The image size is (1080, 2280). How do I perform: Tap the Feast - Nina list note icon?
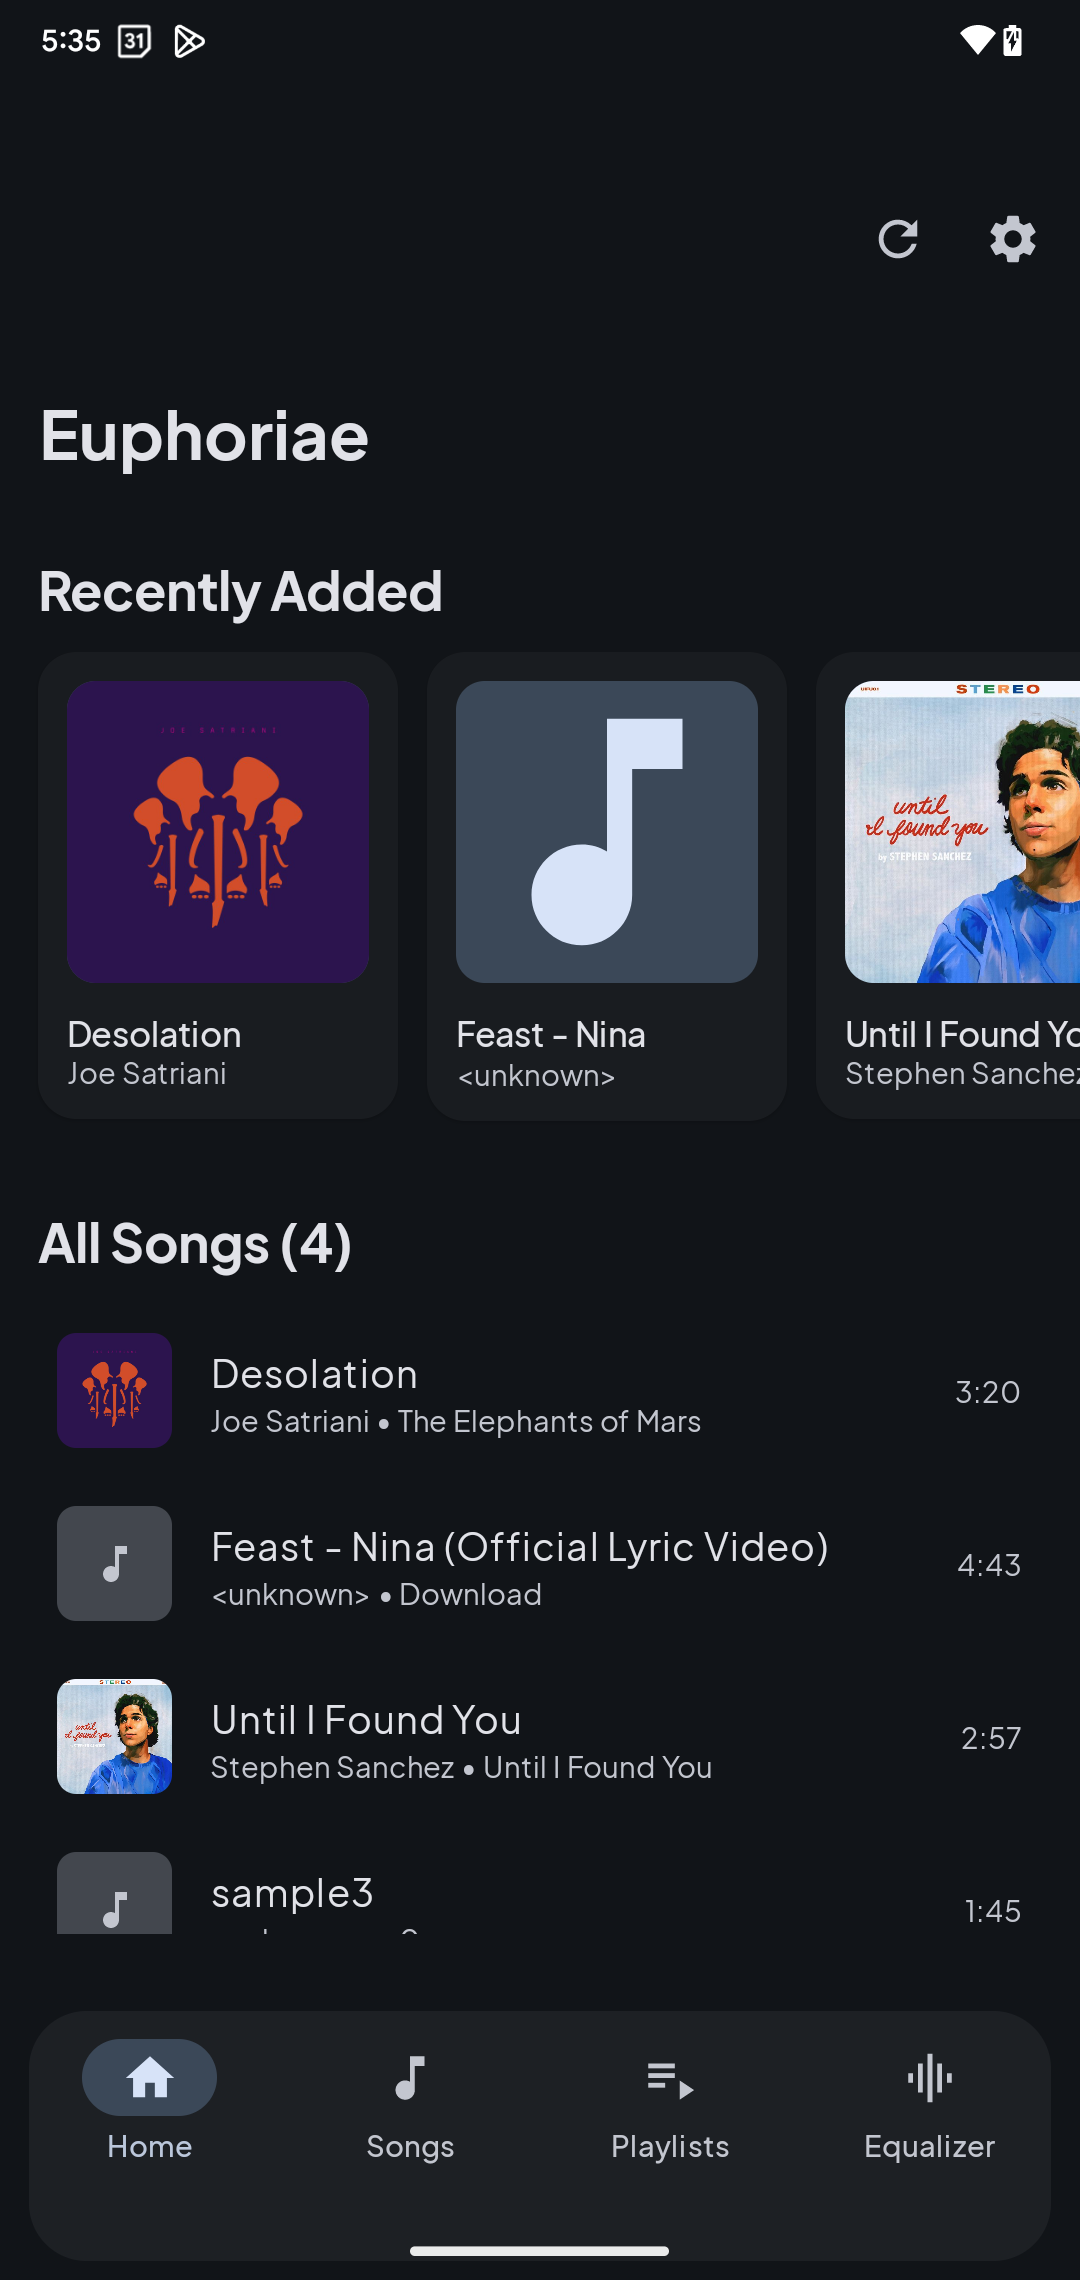pos(114,1564)
